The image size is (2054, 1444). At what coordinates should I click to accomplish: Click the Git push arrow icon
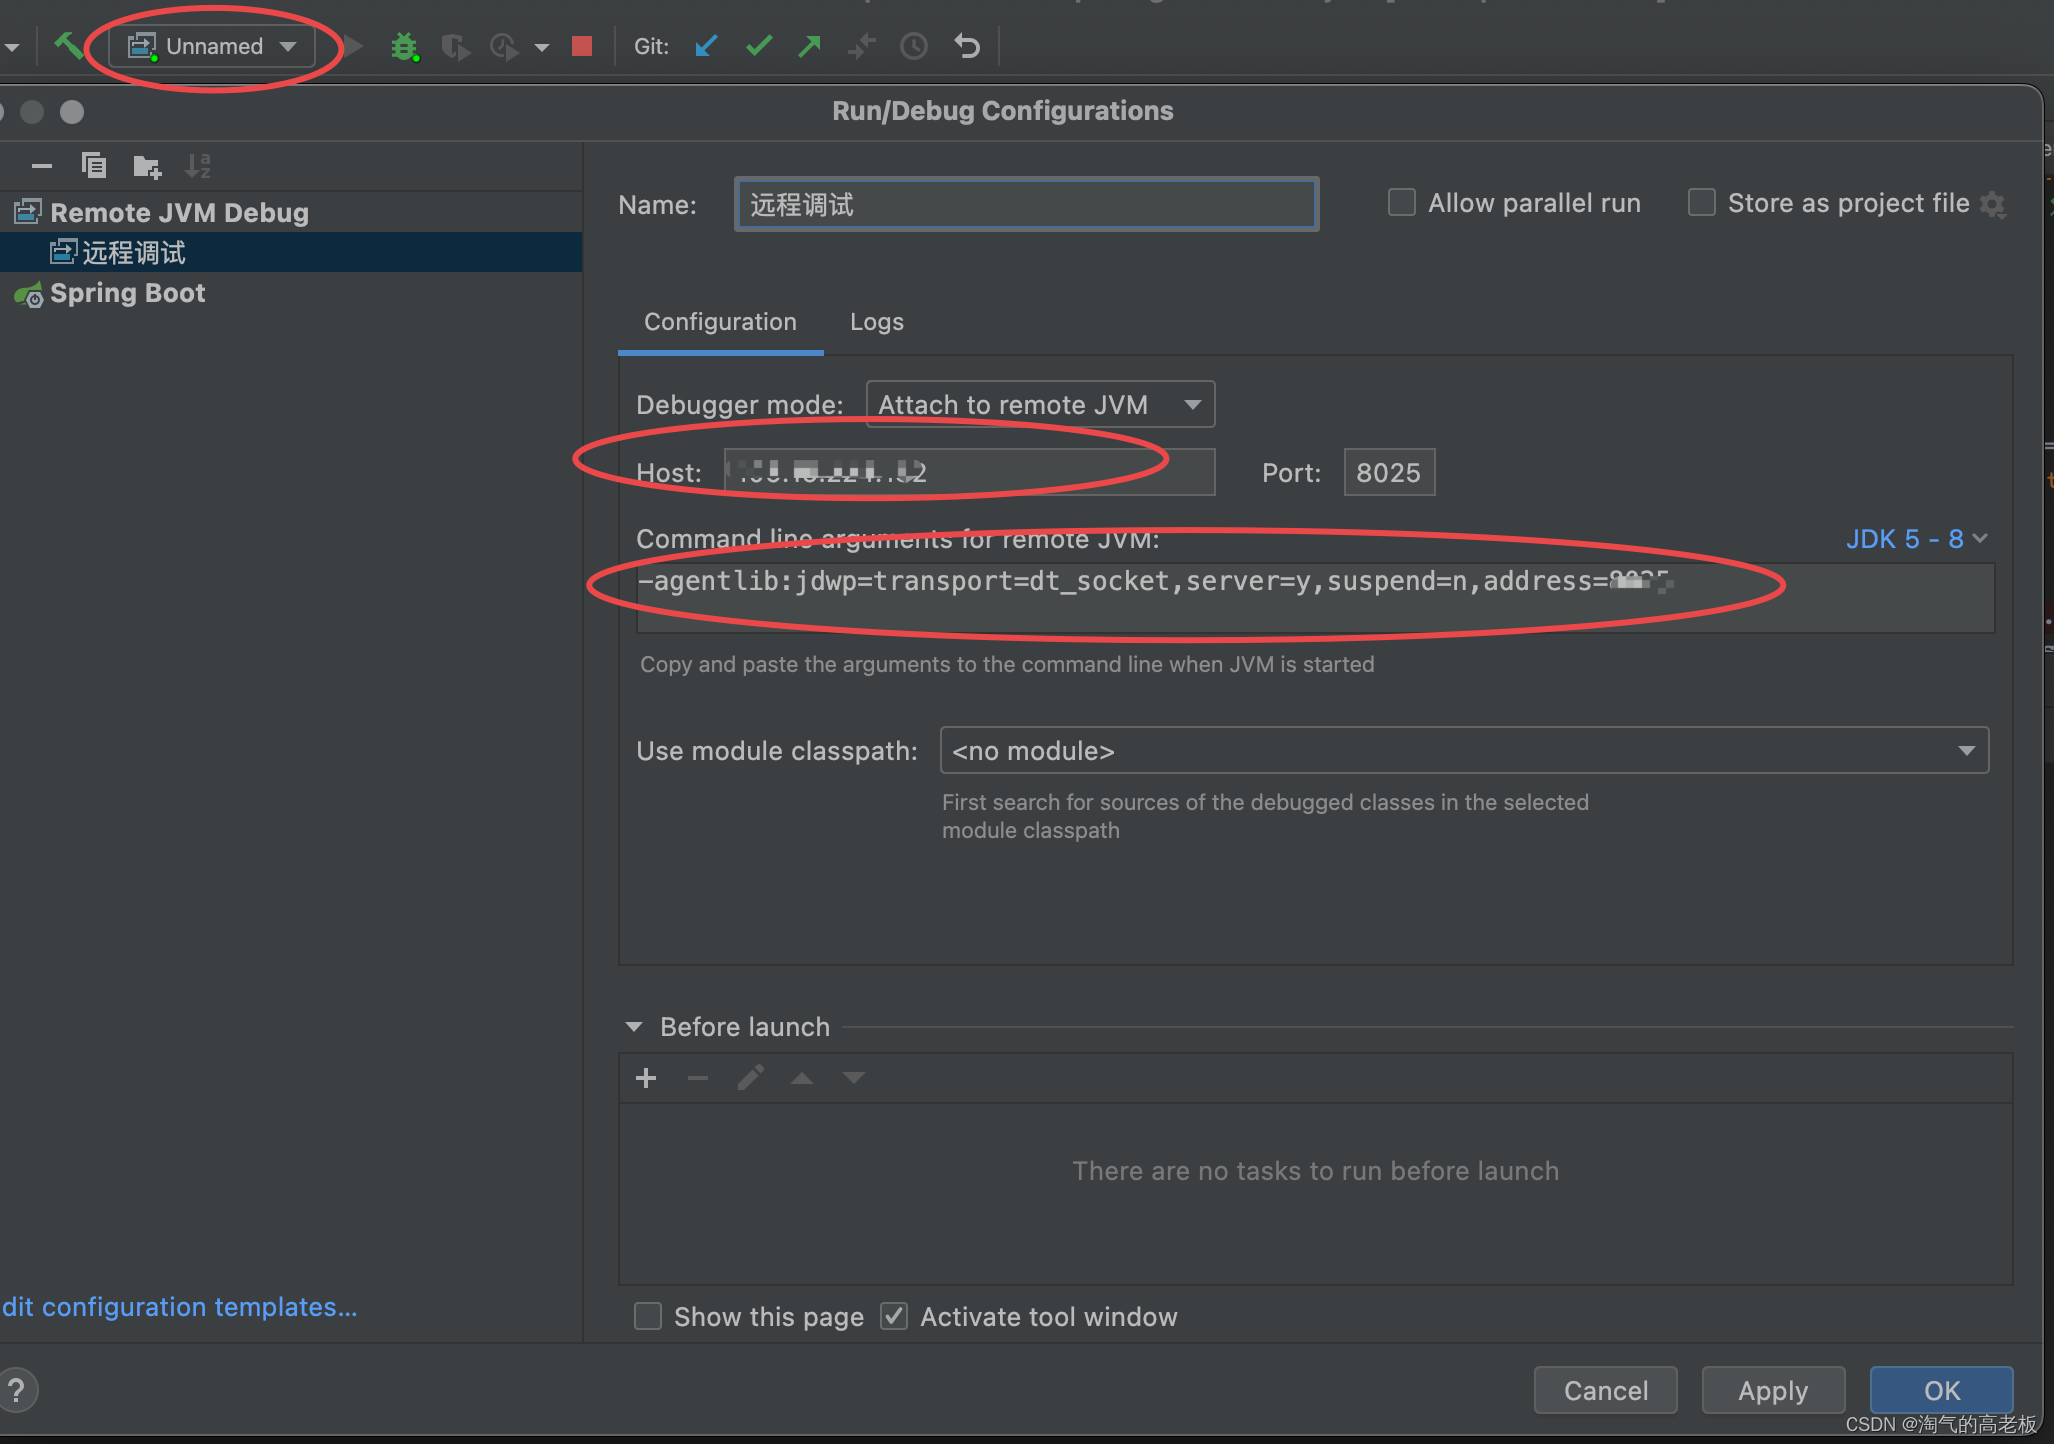tap(810, 46)
